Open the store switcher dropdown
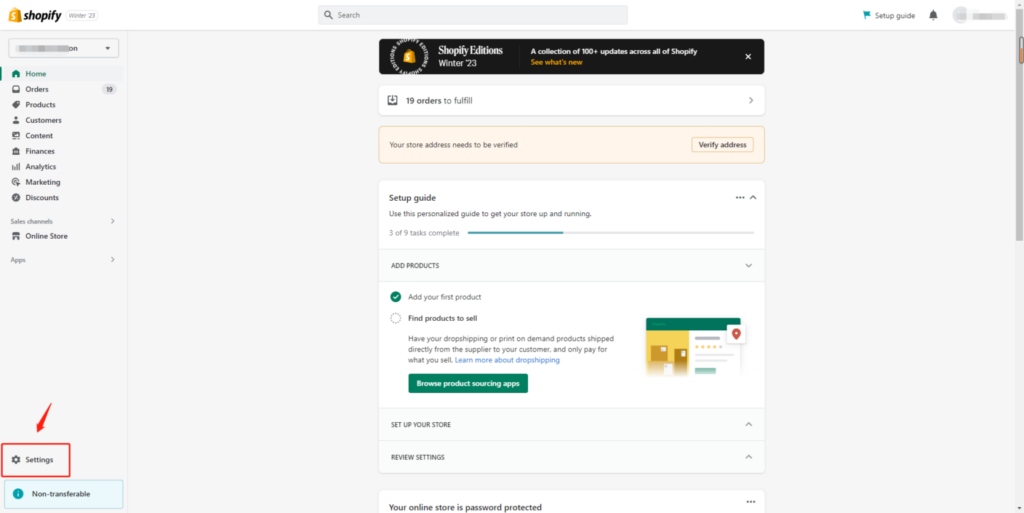The image size is (1024, 513). pos(63,48)
